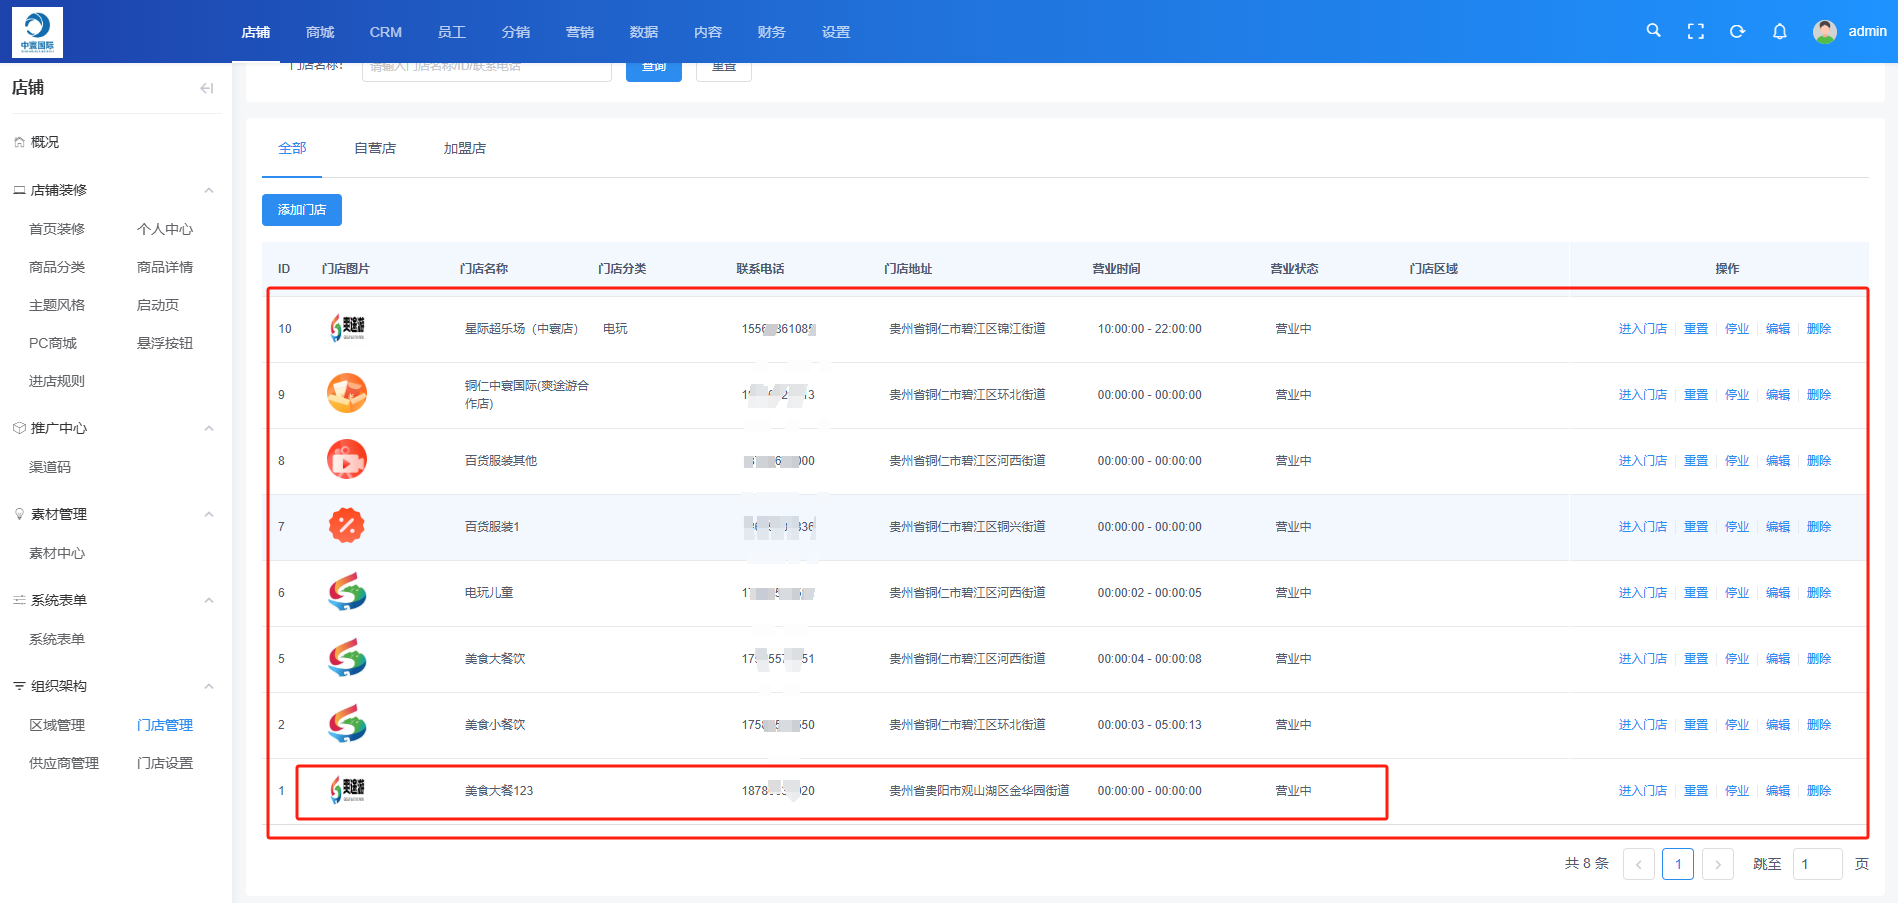This screenshot has height=903, width=1898.
Task: Select page 1 in pagination
Action: 1678,864
